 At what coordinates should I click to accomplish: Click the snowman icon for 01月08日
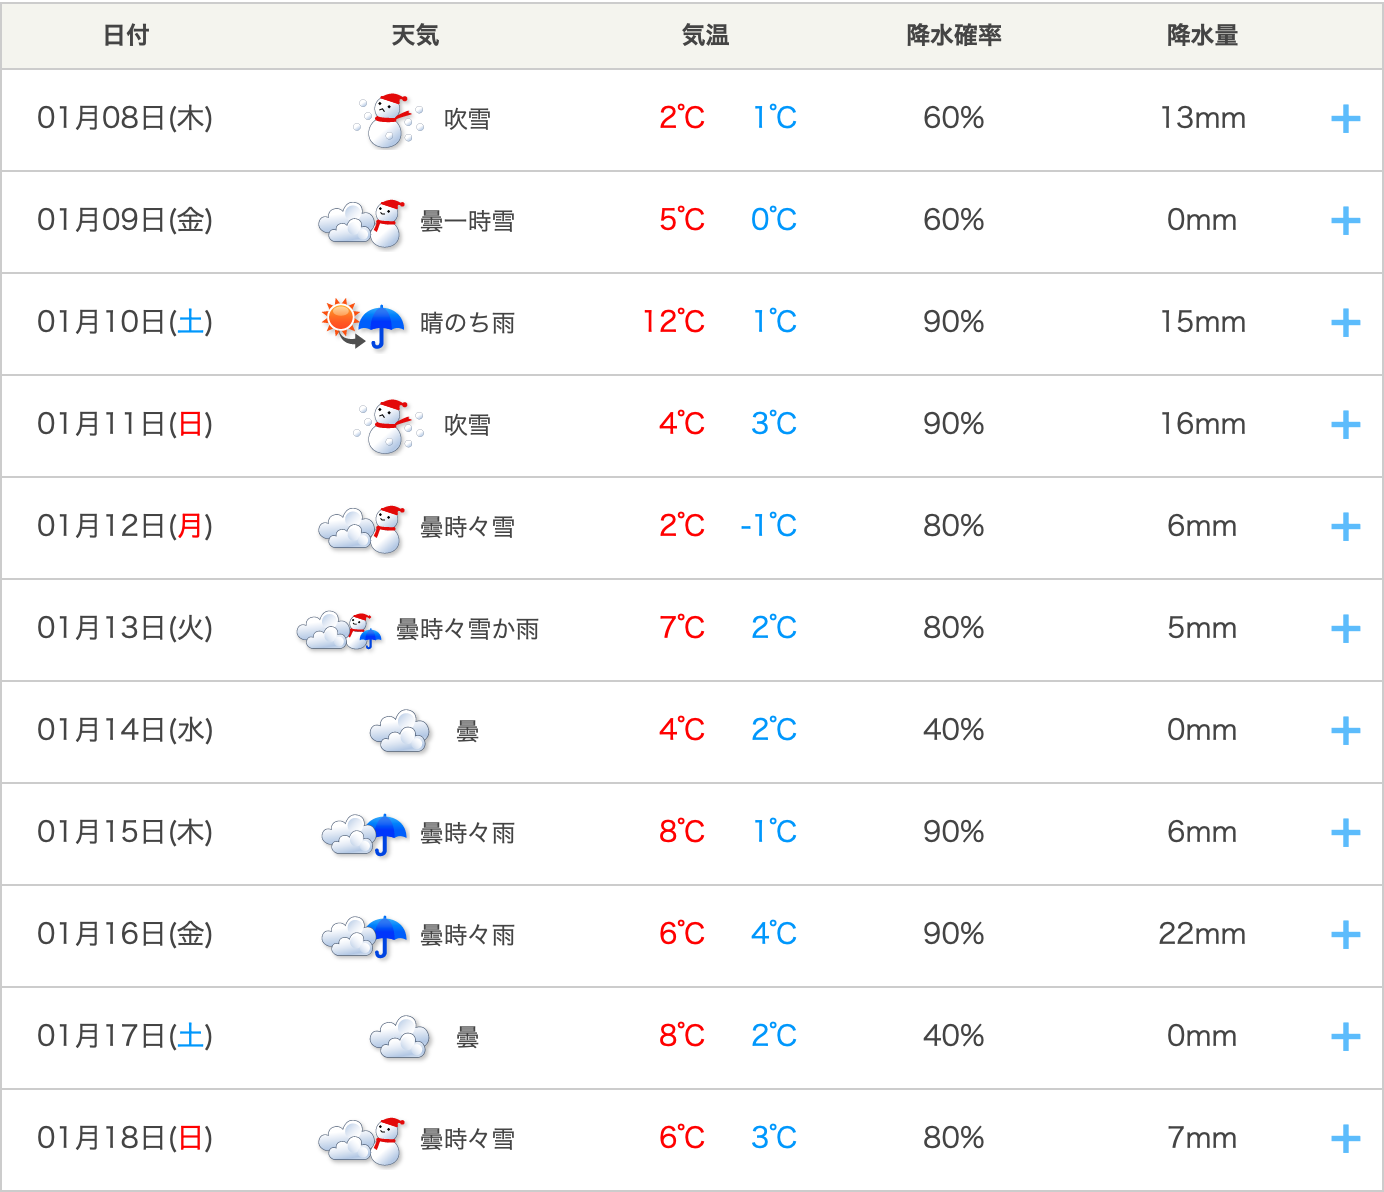coord(388,120)
